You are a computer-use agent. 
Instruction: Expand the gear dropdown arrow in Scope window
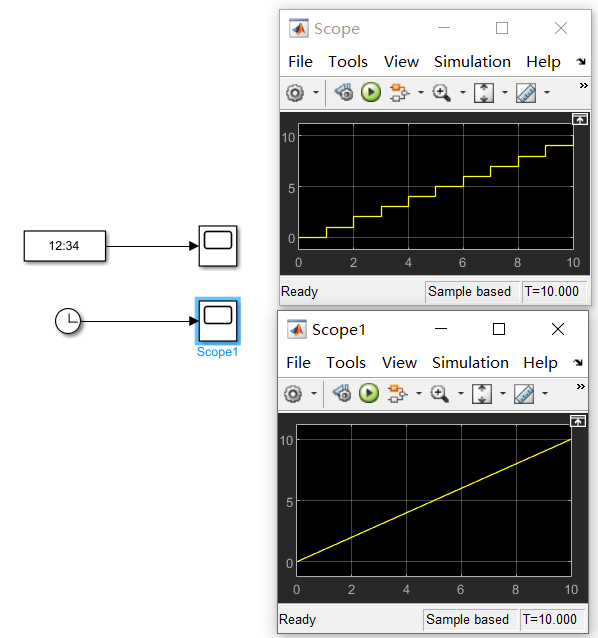[316, 93]
